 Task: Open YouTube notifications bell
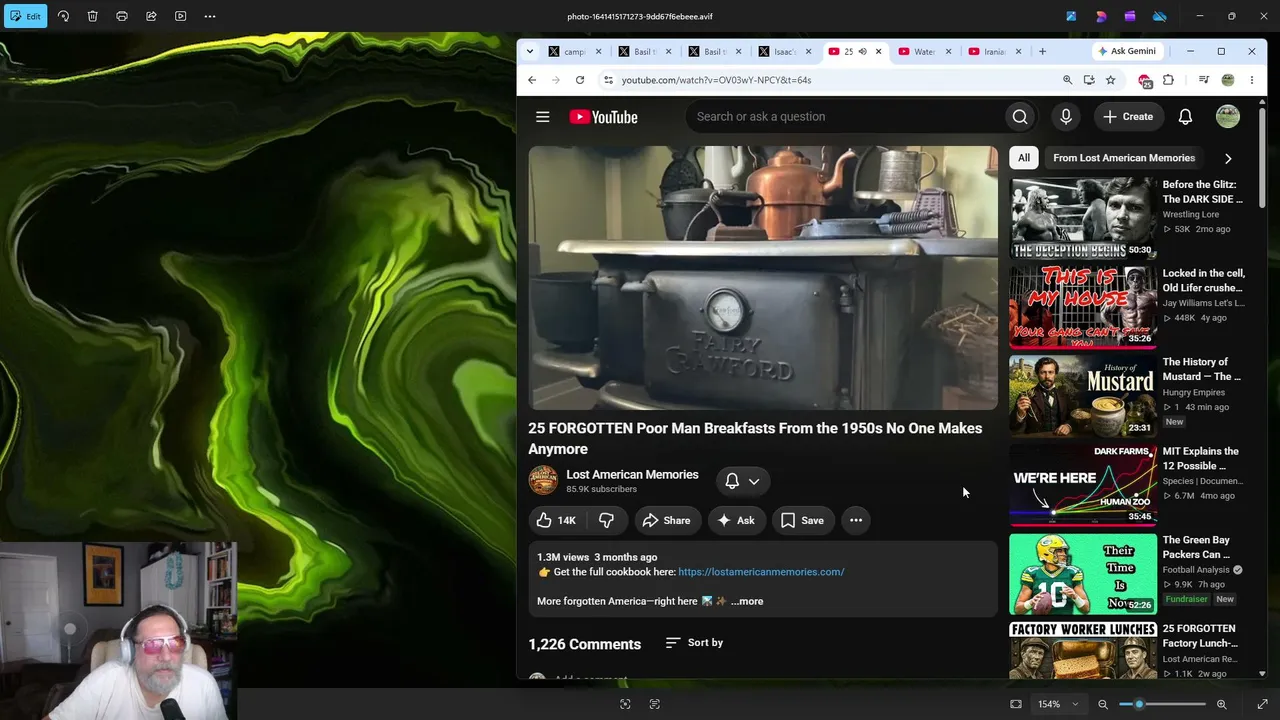(x=1185, y=117)
